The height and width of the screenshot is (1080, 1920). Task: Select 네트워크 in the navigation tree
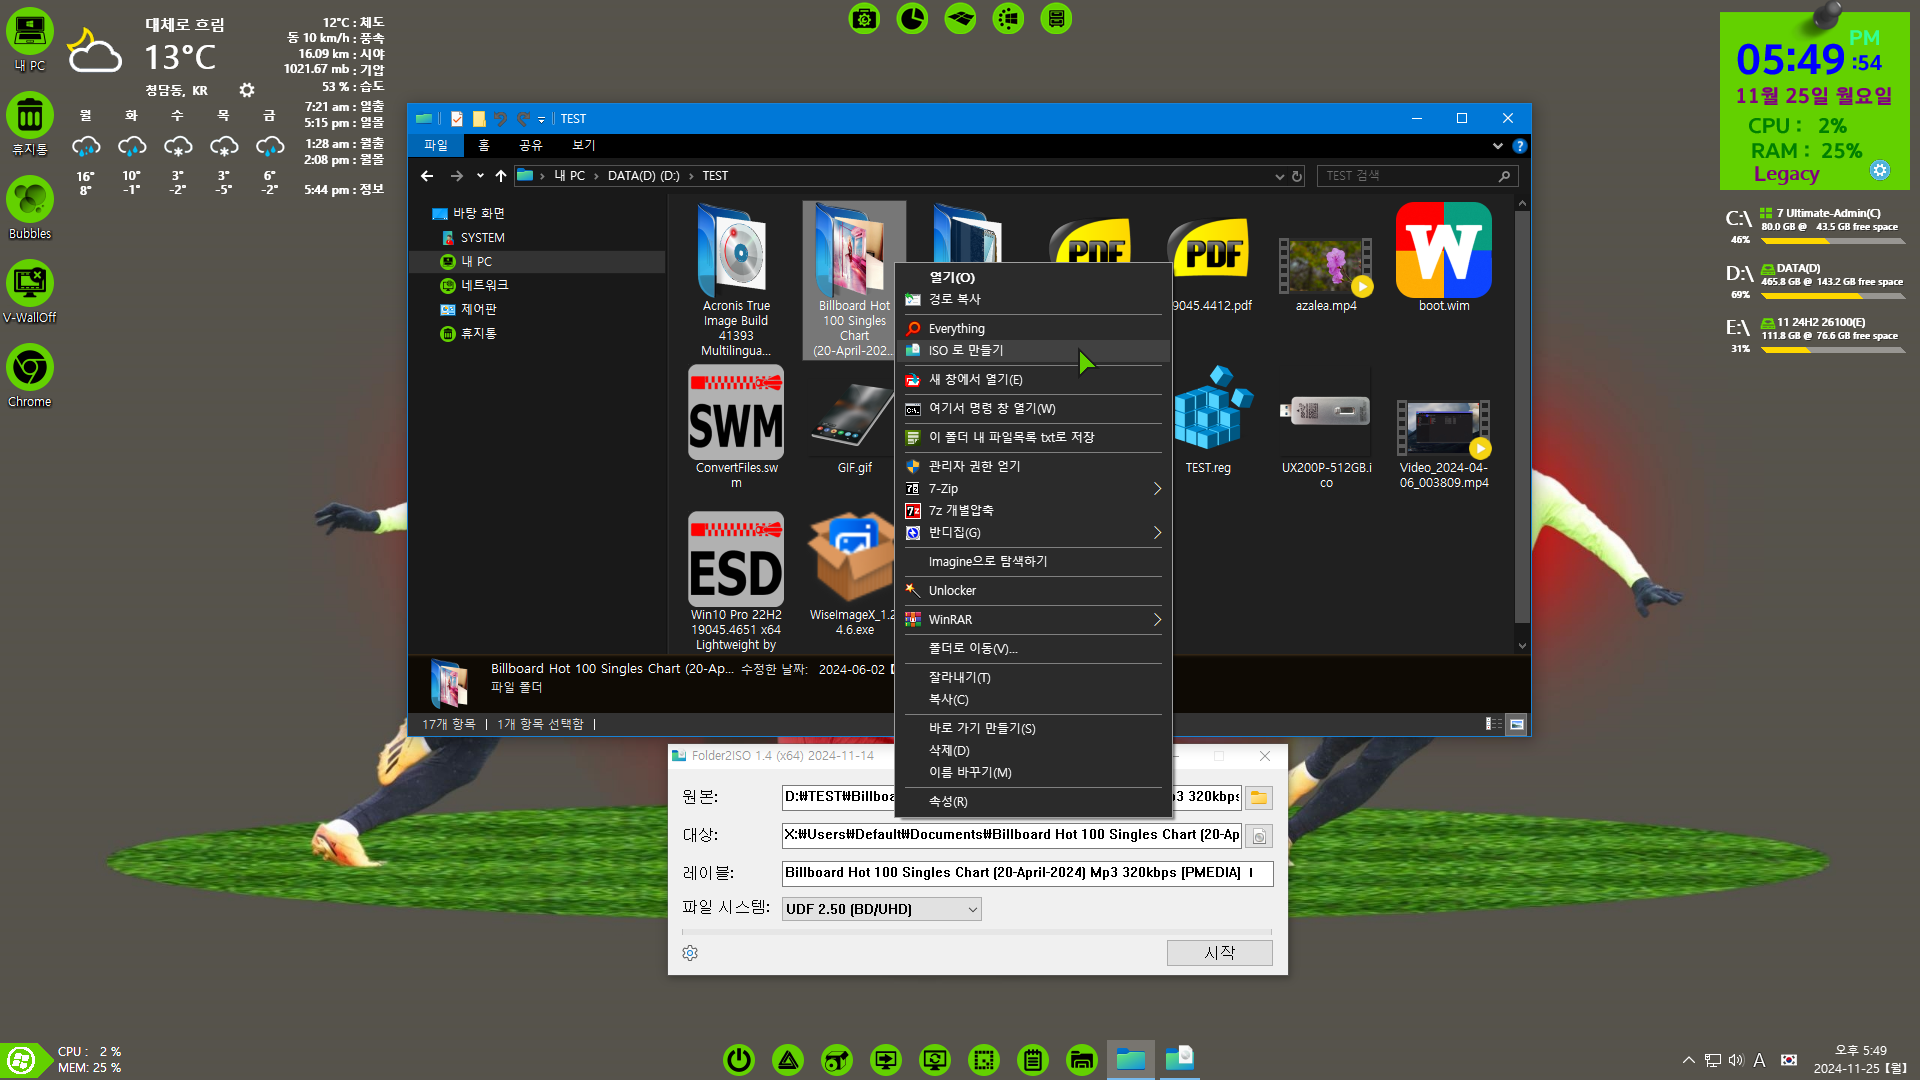[x=484, y=285]
